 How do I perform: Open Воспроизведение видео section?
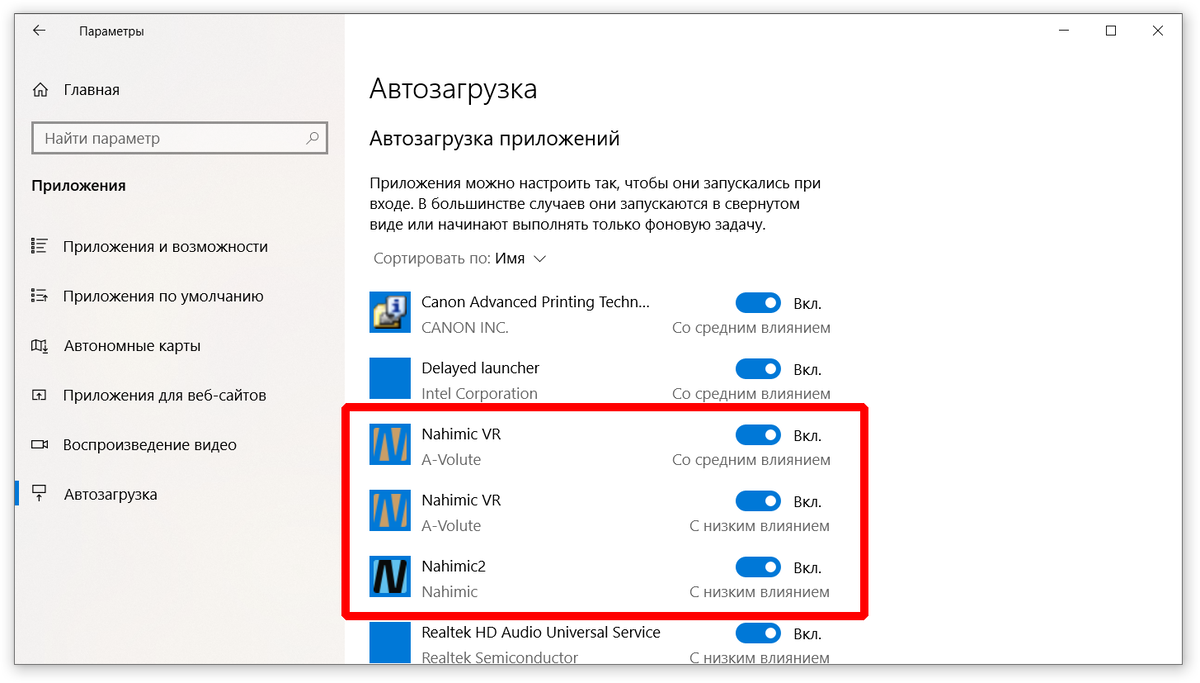(x=150, y=445)
